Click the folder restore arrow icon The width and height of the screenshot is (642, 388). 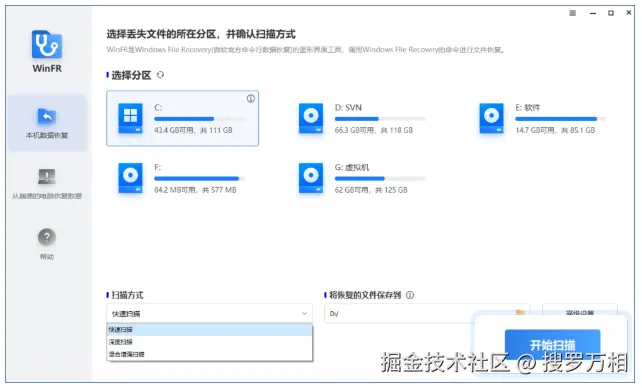47,116
